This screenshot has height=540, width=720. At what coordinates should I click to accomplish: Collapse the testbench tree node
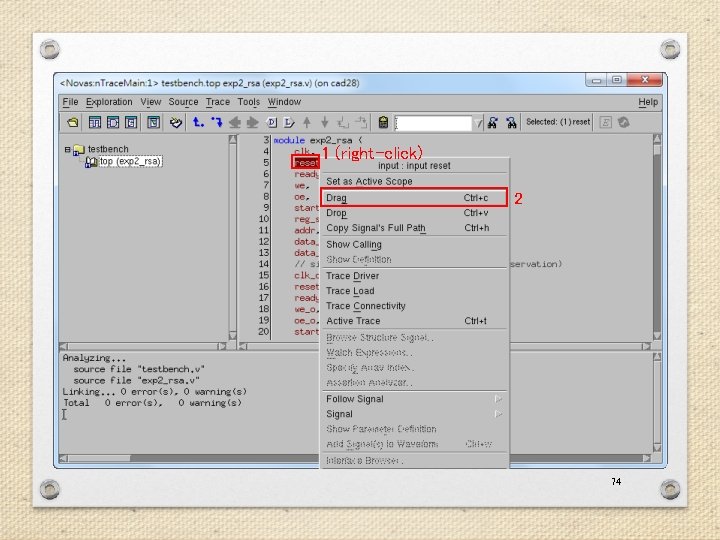coord(68,149)
